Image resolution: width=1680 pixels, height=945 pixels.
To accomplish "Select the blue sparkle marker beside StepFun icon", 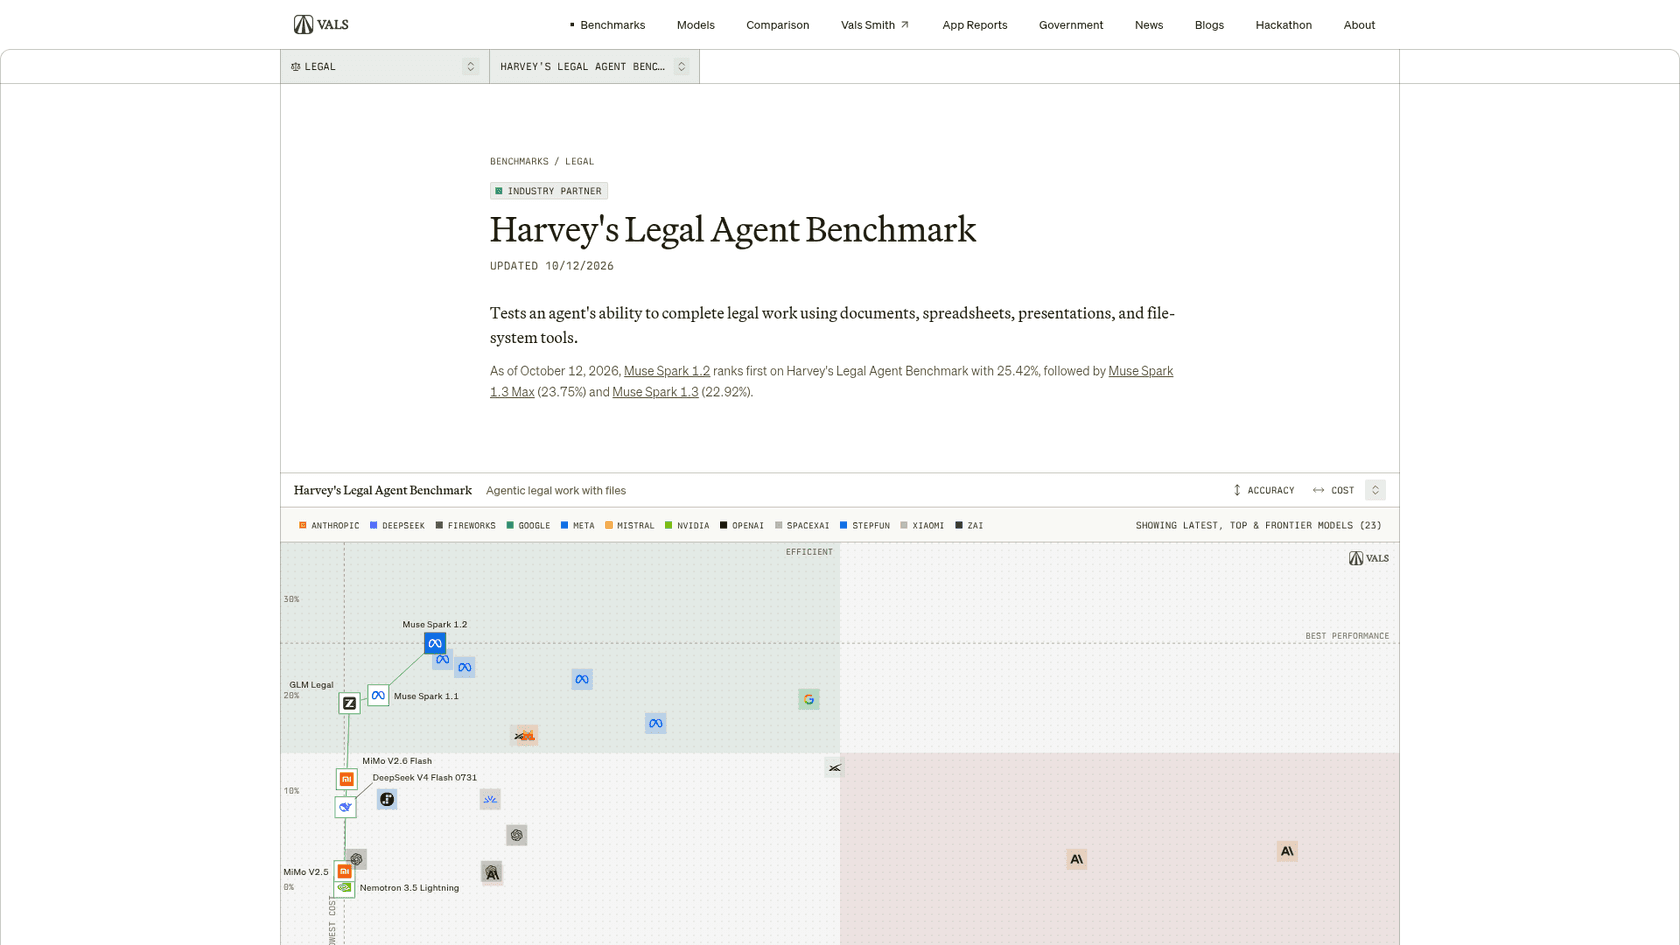I will pyautogui.click(x=490, y=799).
